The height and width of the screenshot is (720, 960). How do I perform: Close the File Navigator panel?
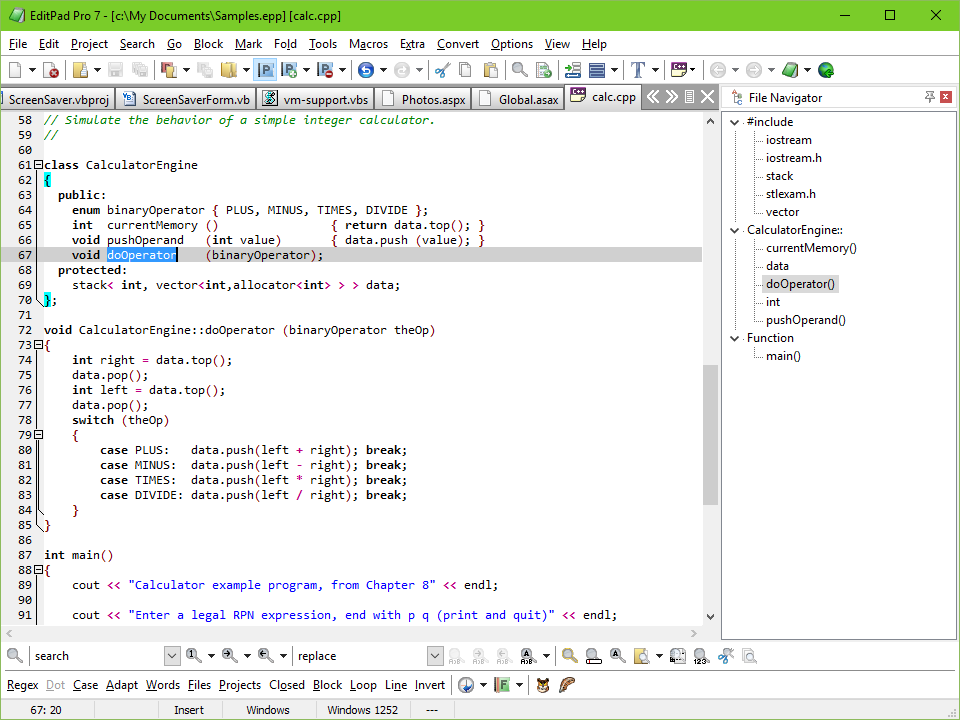[x=946, y=97]
